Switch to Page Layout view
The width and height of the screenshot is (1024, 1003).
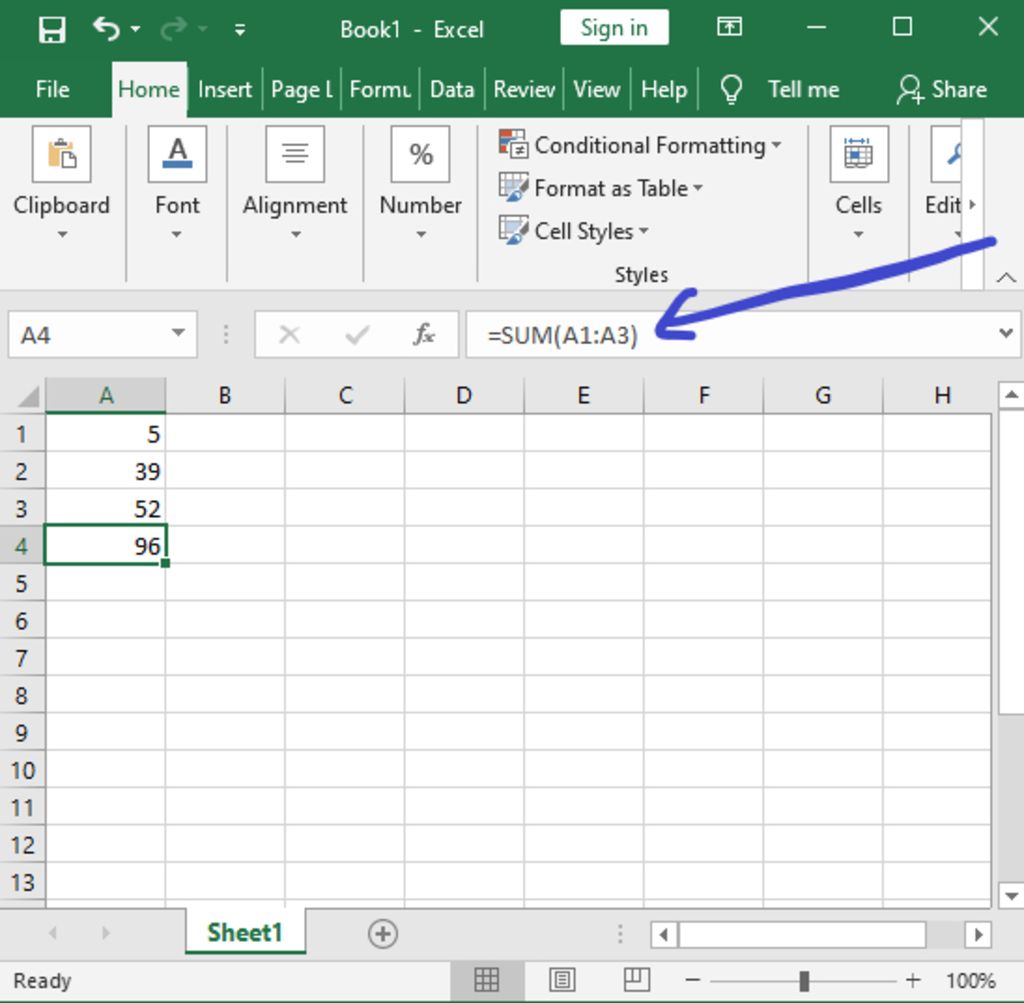(x=562, y=980)
